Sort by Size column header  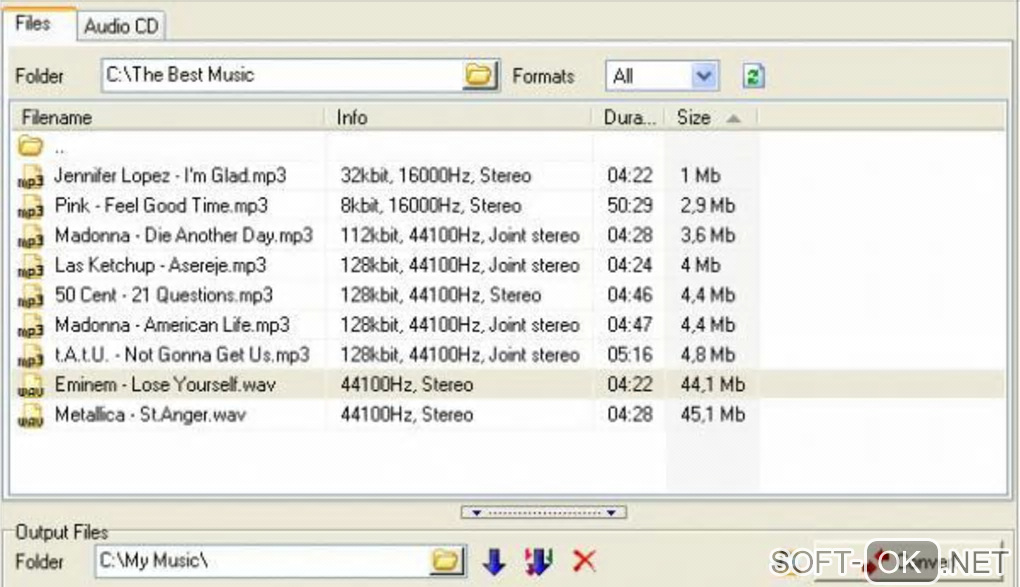710,118
